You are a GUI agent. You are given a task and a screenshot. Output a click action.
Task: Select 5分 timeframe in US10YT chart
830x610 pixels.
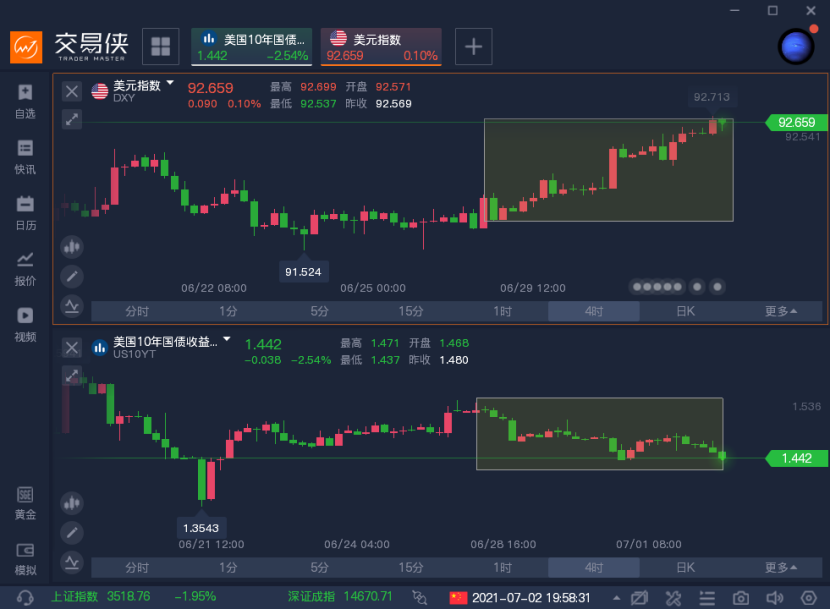(320, 568)
